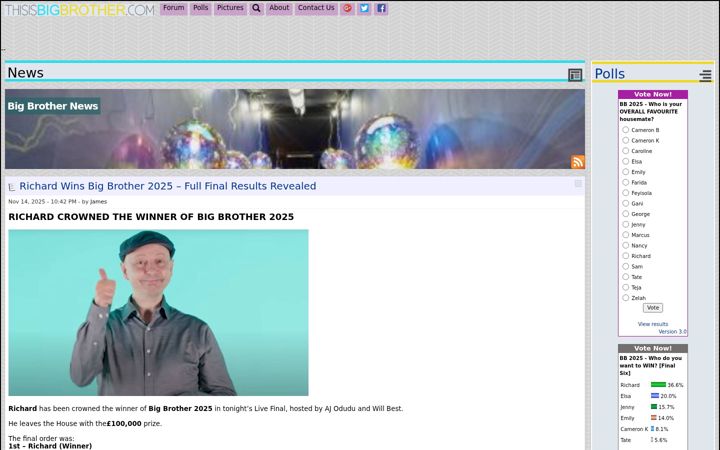Click the article icon left of Richard Wins headline

click(12, 187)
